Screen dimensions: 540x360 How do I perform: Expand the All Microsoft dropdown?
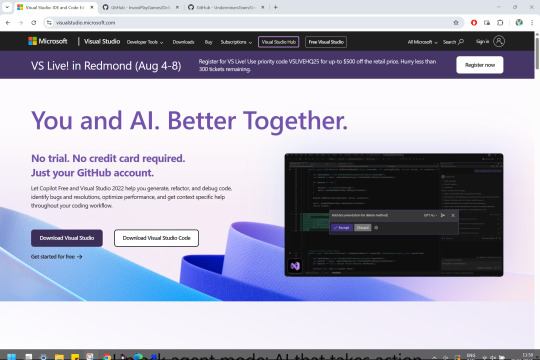[422, 42]
